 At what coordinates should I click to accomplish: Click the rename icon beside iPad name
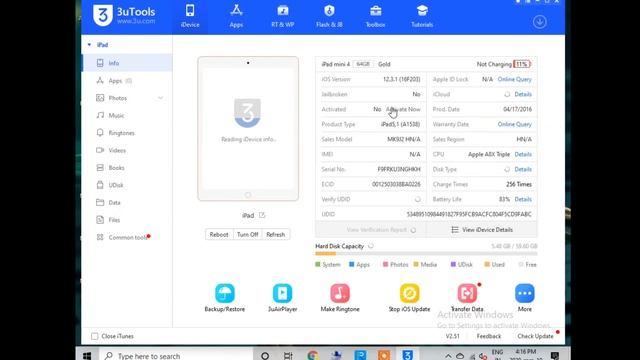coord(262,215)
